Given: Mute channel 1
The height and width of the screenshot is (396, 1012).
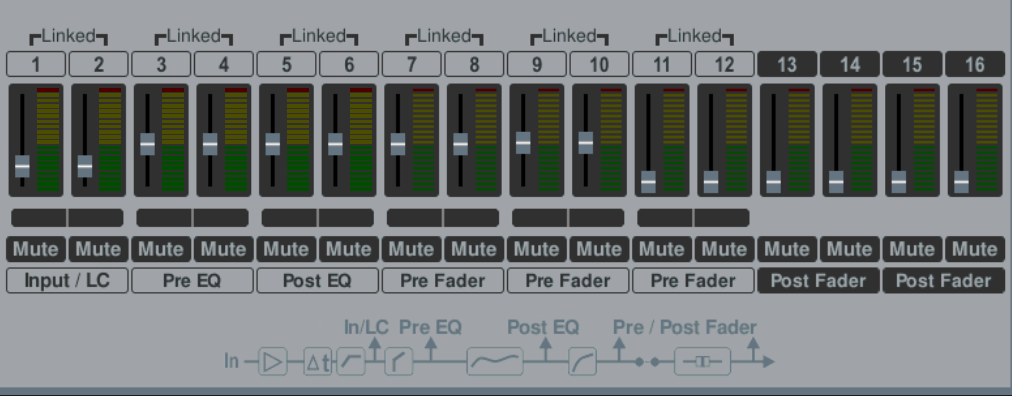Looking at the screenshot, I should [x=35, y=249].
